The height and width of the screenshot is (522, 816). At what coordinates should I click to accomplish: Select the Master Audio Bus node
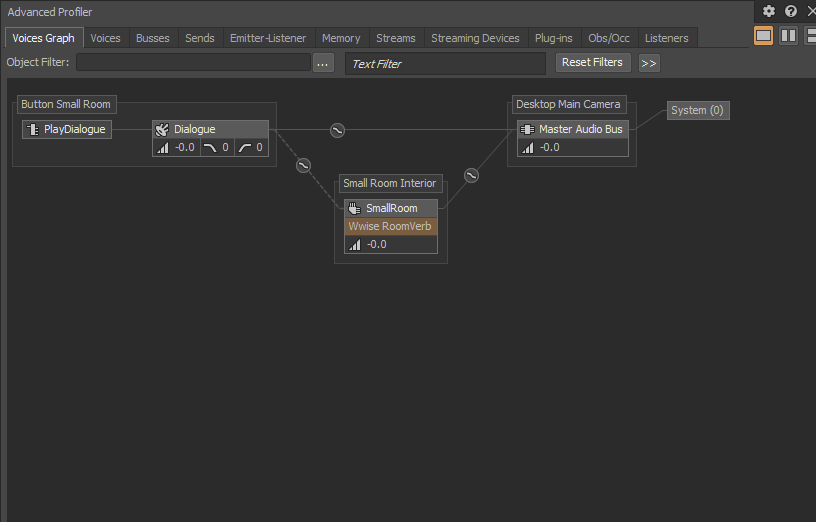pyautogui.click(x=573, y=129)
